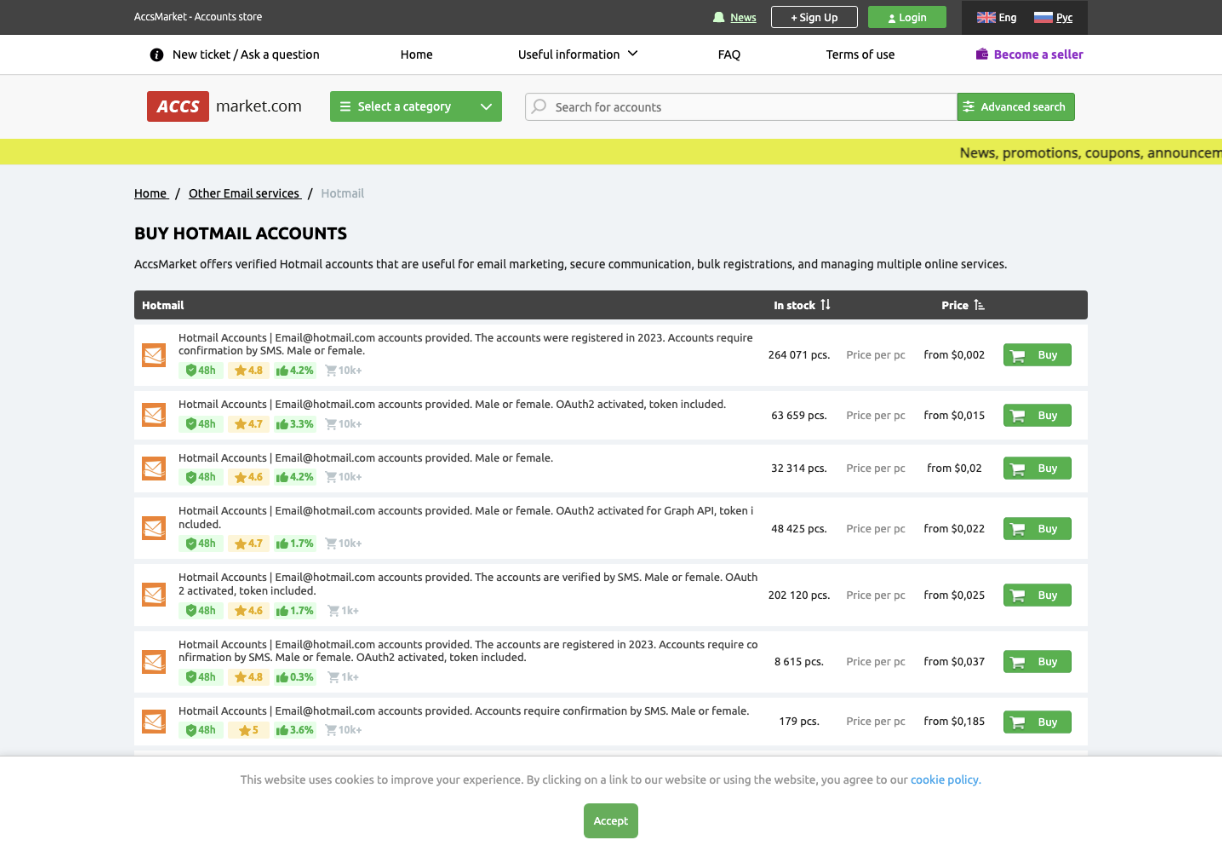
Task: Click the 10k+ cart badge in the $0,02 row
Action: pyautogui.click(x=343, y=477)
